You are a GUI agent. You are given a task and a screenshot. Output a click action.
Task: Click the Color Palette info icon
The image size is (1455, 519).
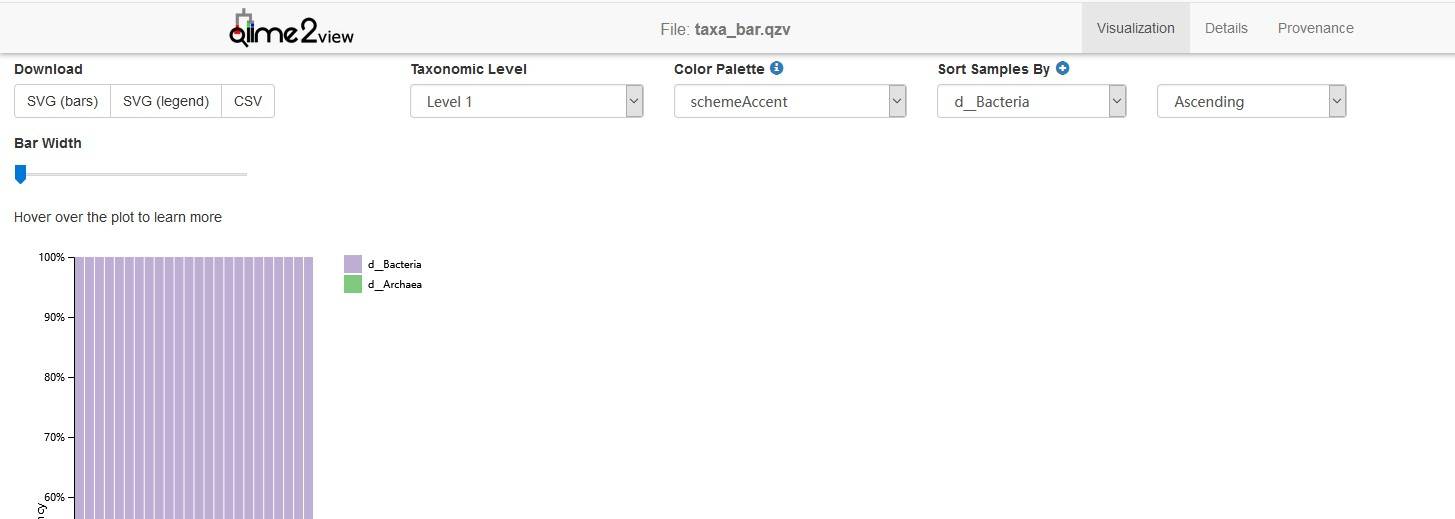[x=776, y=69]
